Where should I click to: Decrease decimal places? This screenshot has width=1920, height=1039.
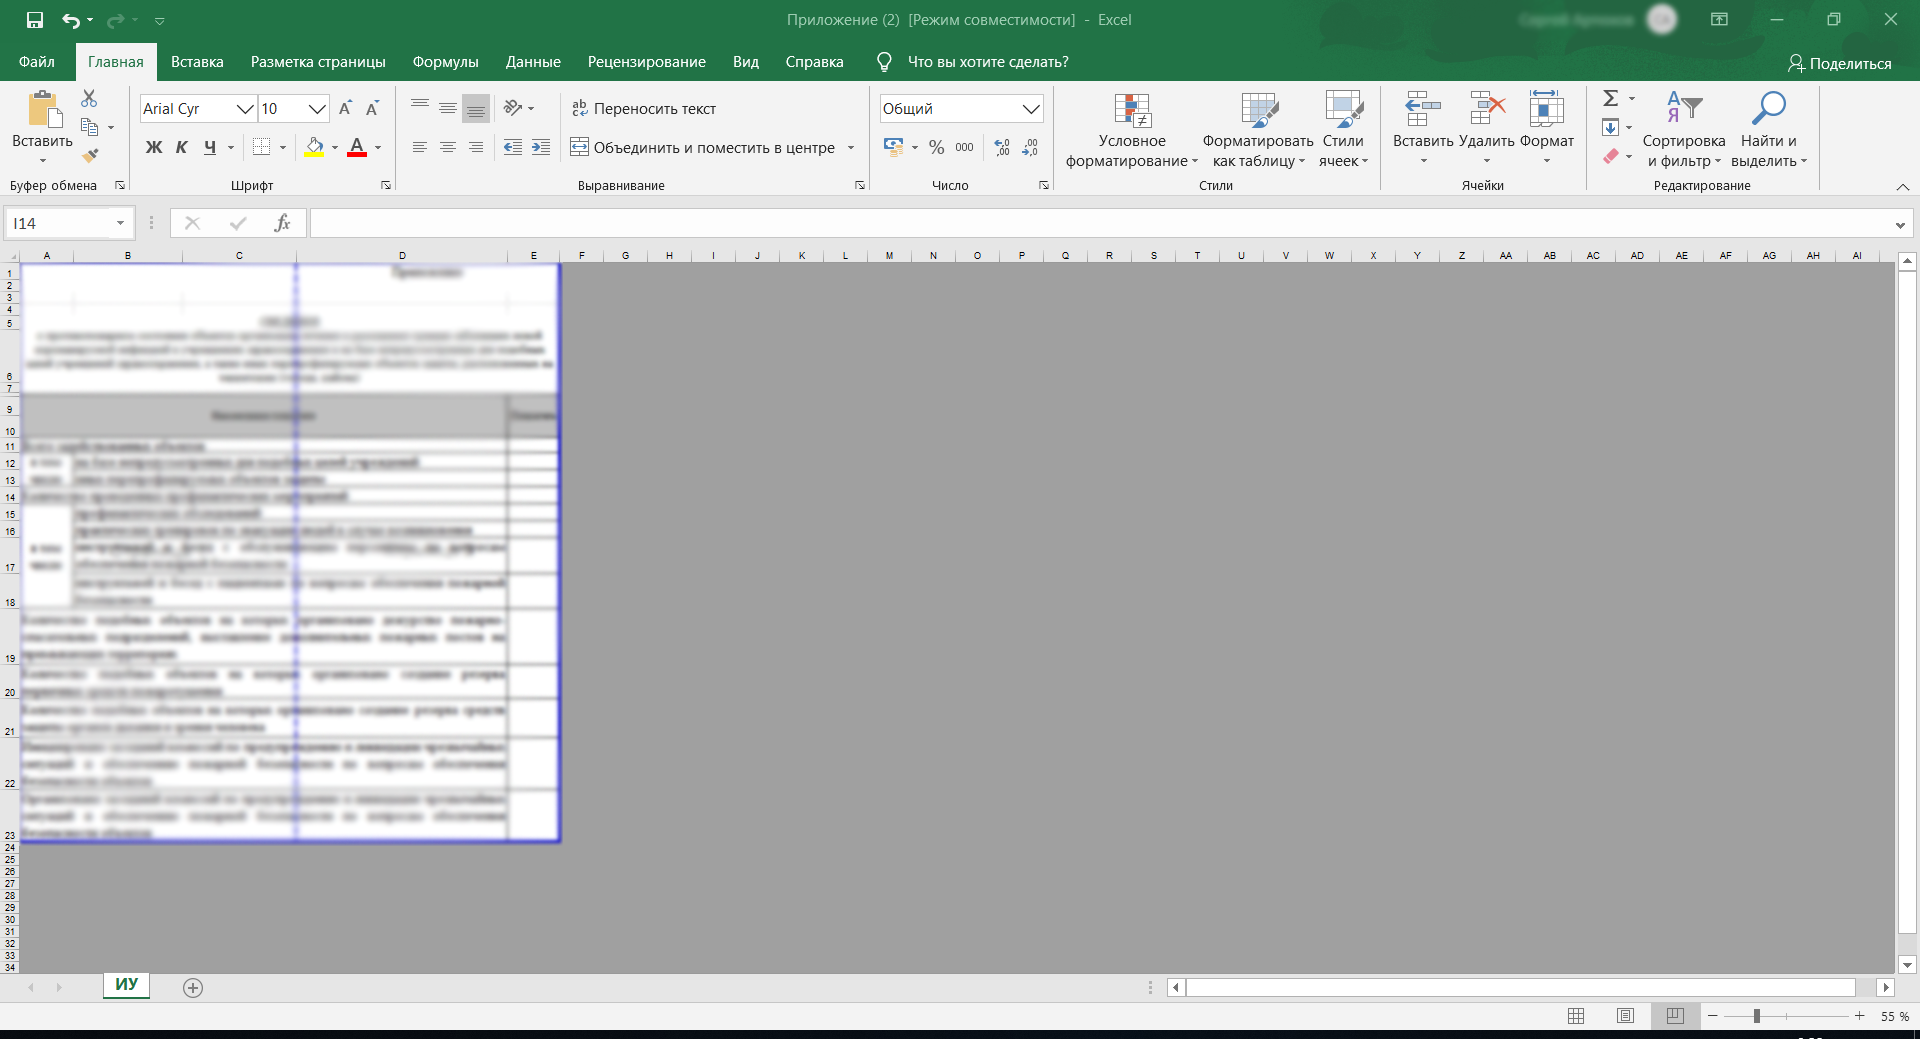point(1030,147)
